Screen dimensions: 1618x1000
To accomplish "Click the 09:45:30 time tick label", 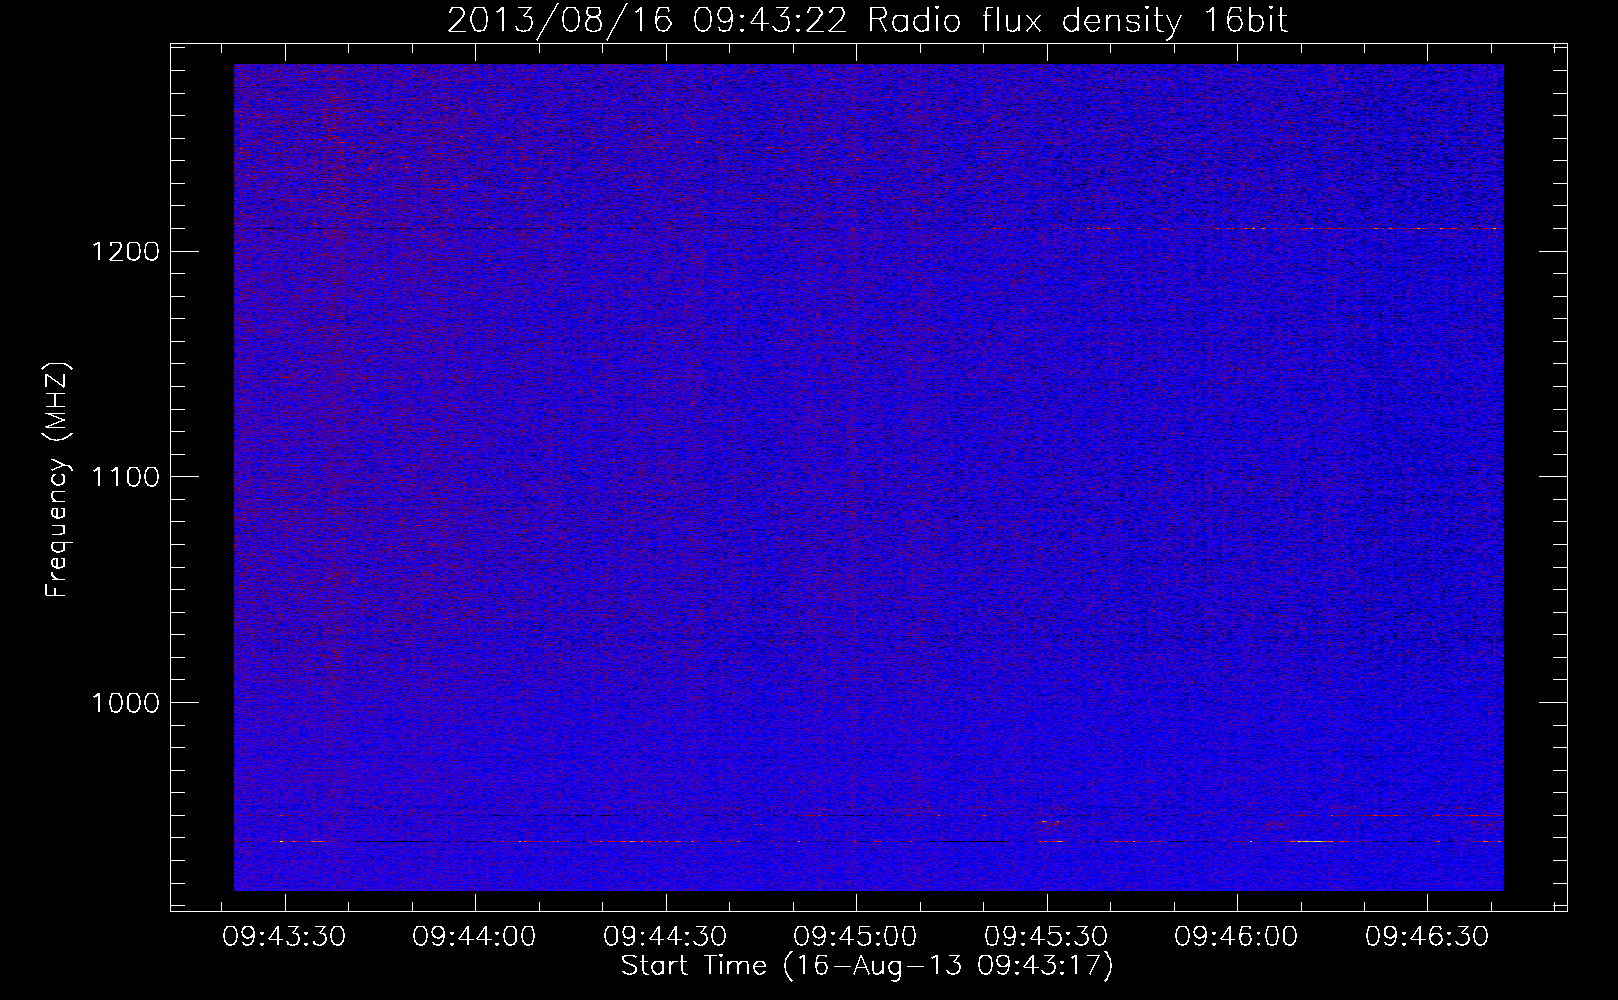I will [1046, 937].
